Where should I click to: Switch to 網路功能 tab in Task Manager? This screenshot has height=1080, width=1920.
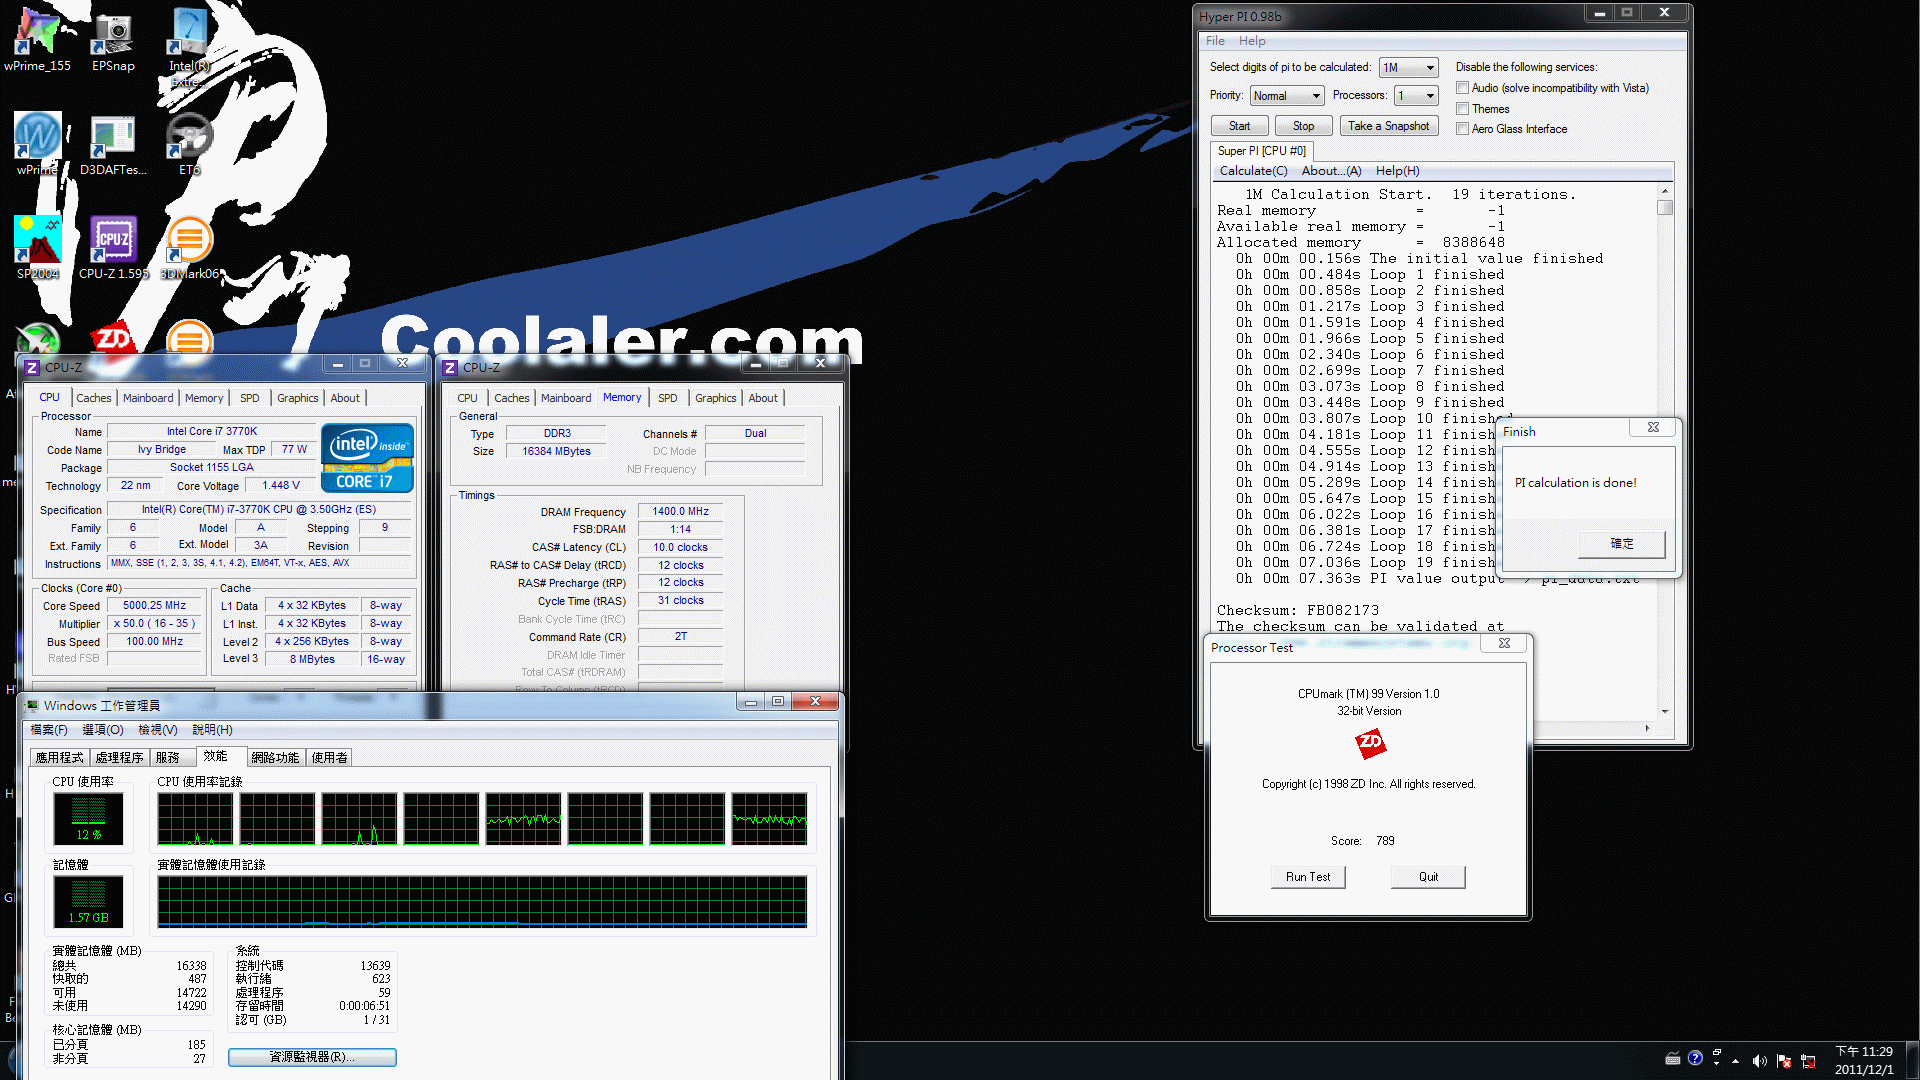pos(275,758)
